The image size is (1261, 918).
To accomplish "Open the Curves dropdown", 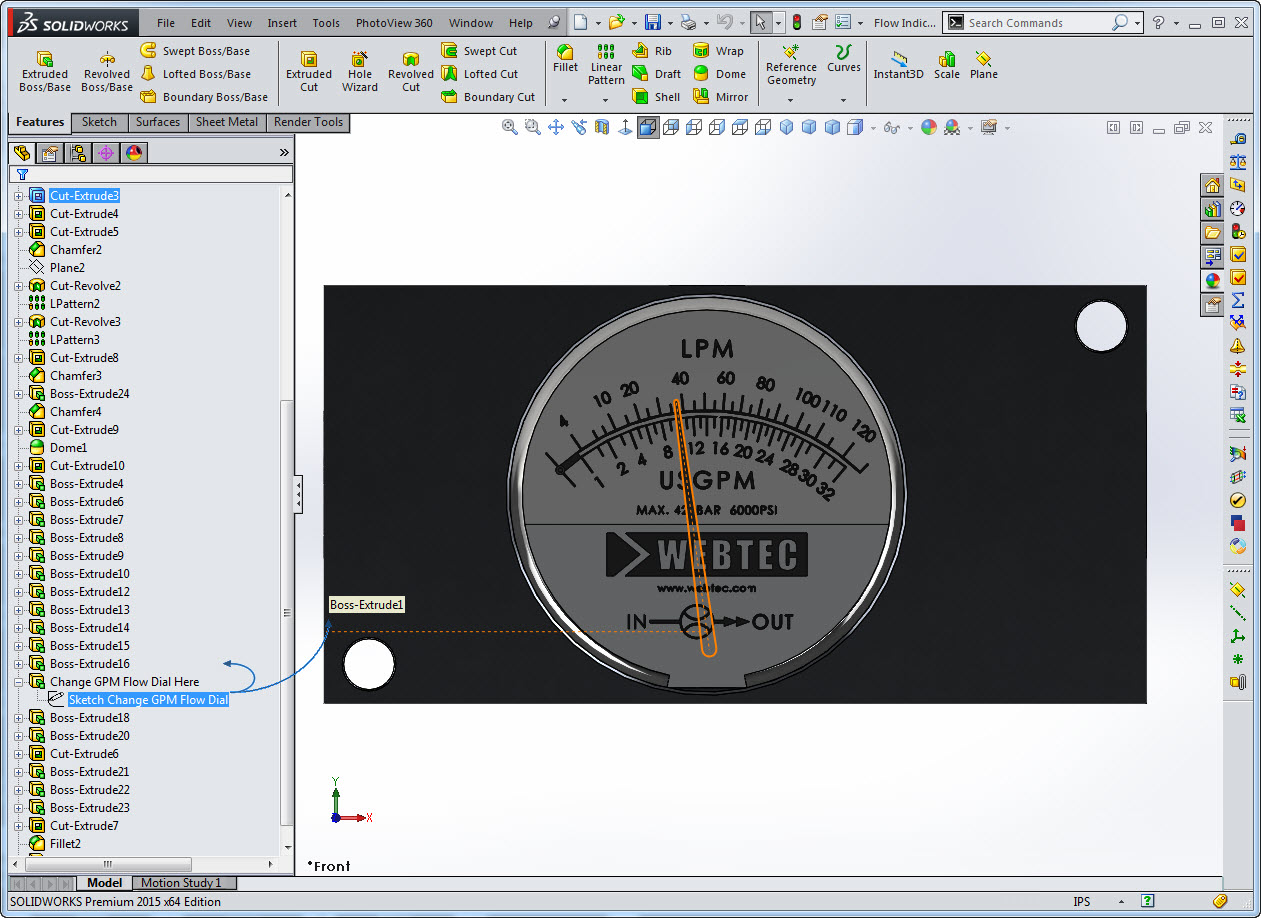I will click(x=843, y=100).
